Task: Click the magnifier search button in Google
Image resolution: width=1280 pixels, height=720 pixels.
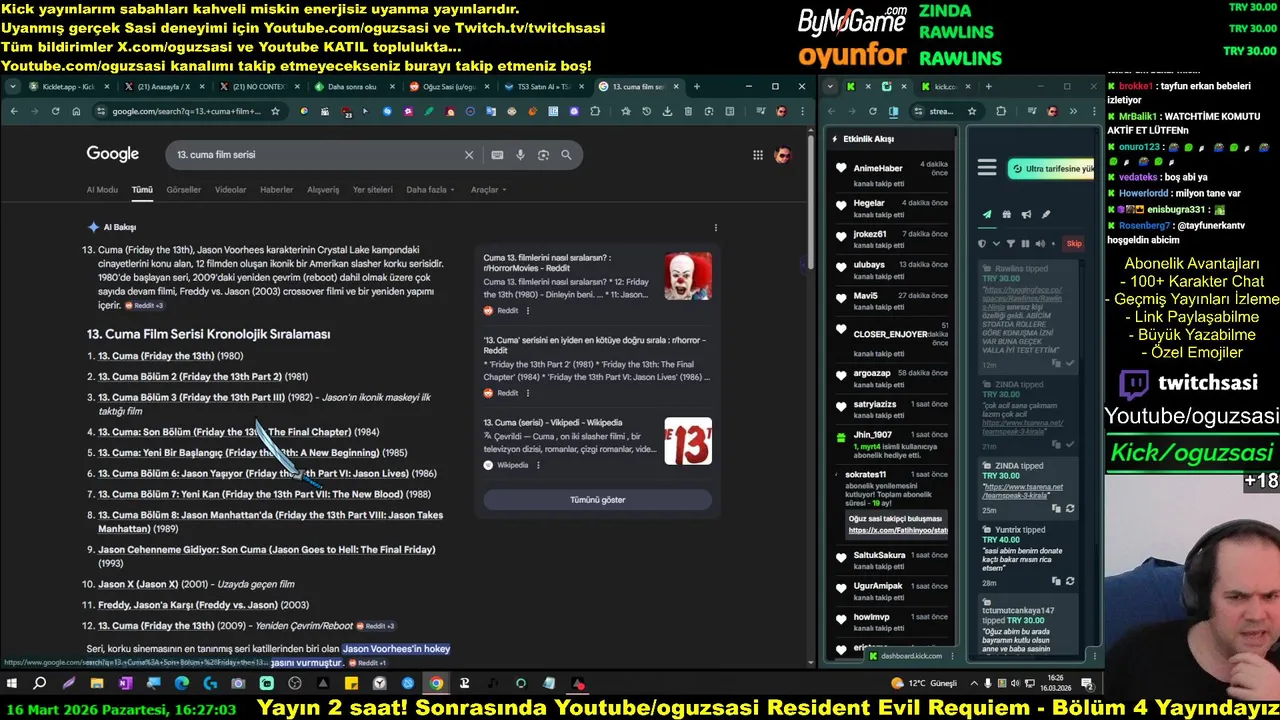Action: (x=566, y=155)
